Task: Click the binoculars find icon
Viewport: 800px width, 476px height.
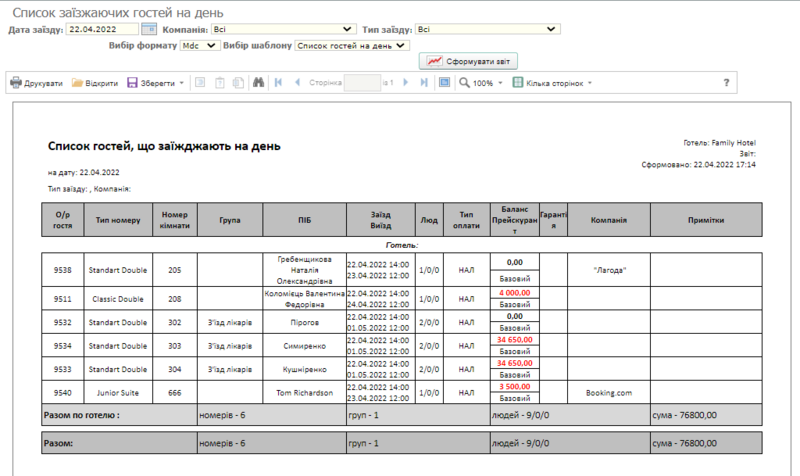Action: 258,83
